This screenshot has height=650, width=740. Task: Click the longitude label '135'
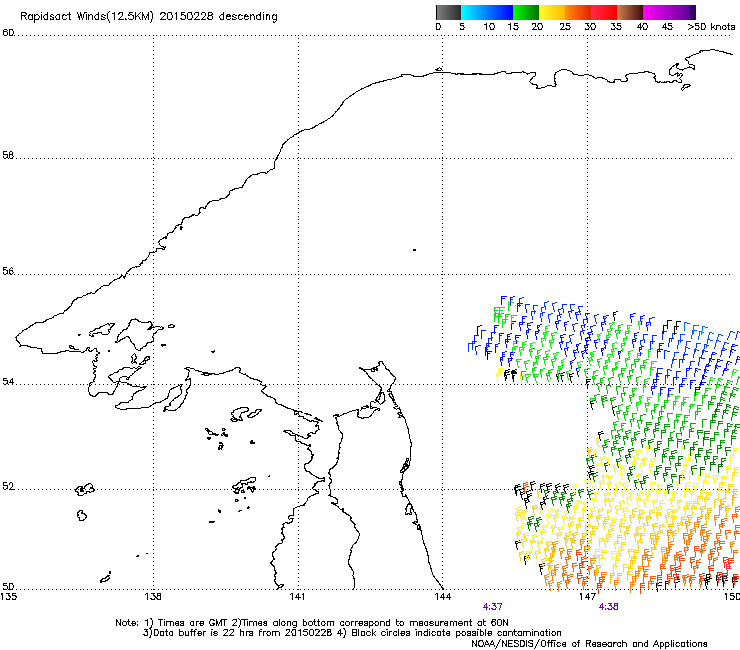(x=9, y=596)
